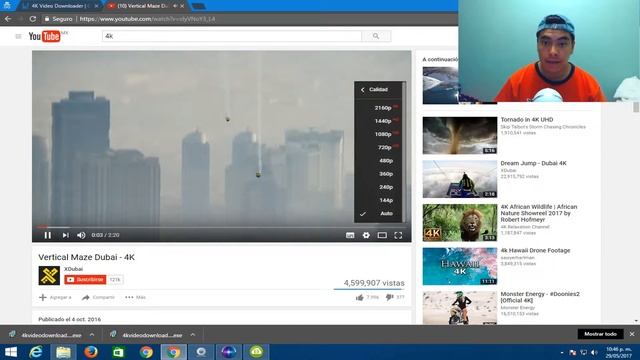The height and width of the screenshot is (360, 640).
Task: Close the downloads bar
Action: pyautogui.click(x=632, y=334)
